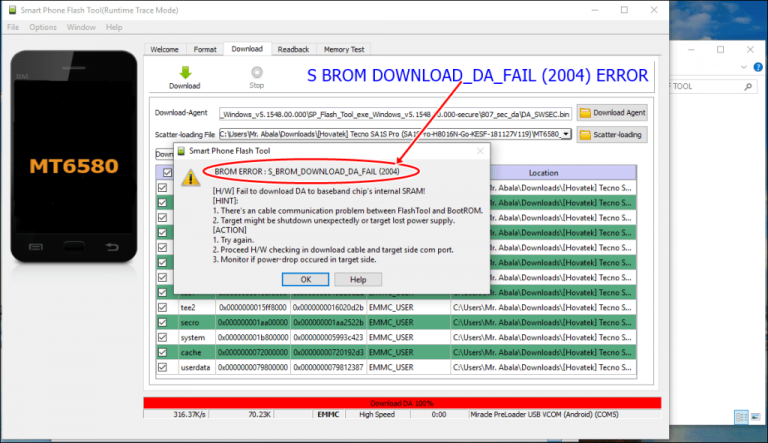The height and width of the screenshot is (443, 768).
Task: Click the view icon at bottom-right of background window
Action: click(741, 416)
